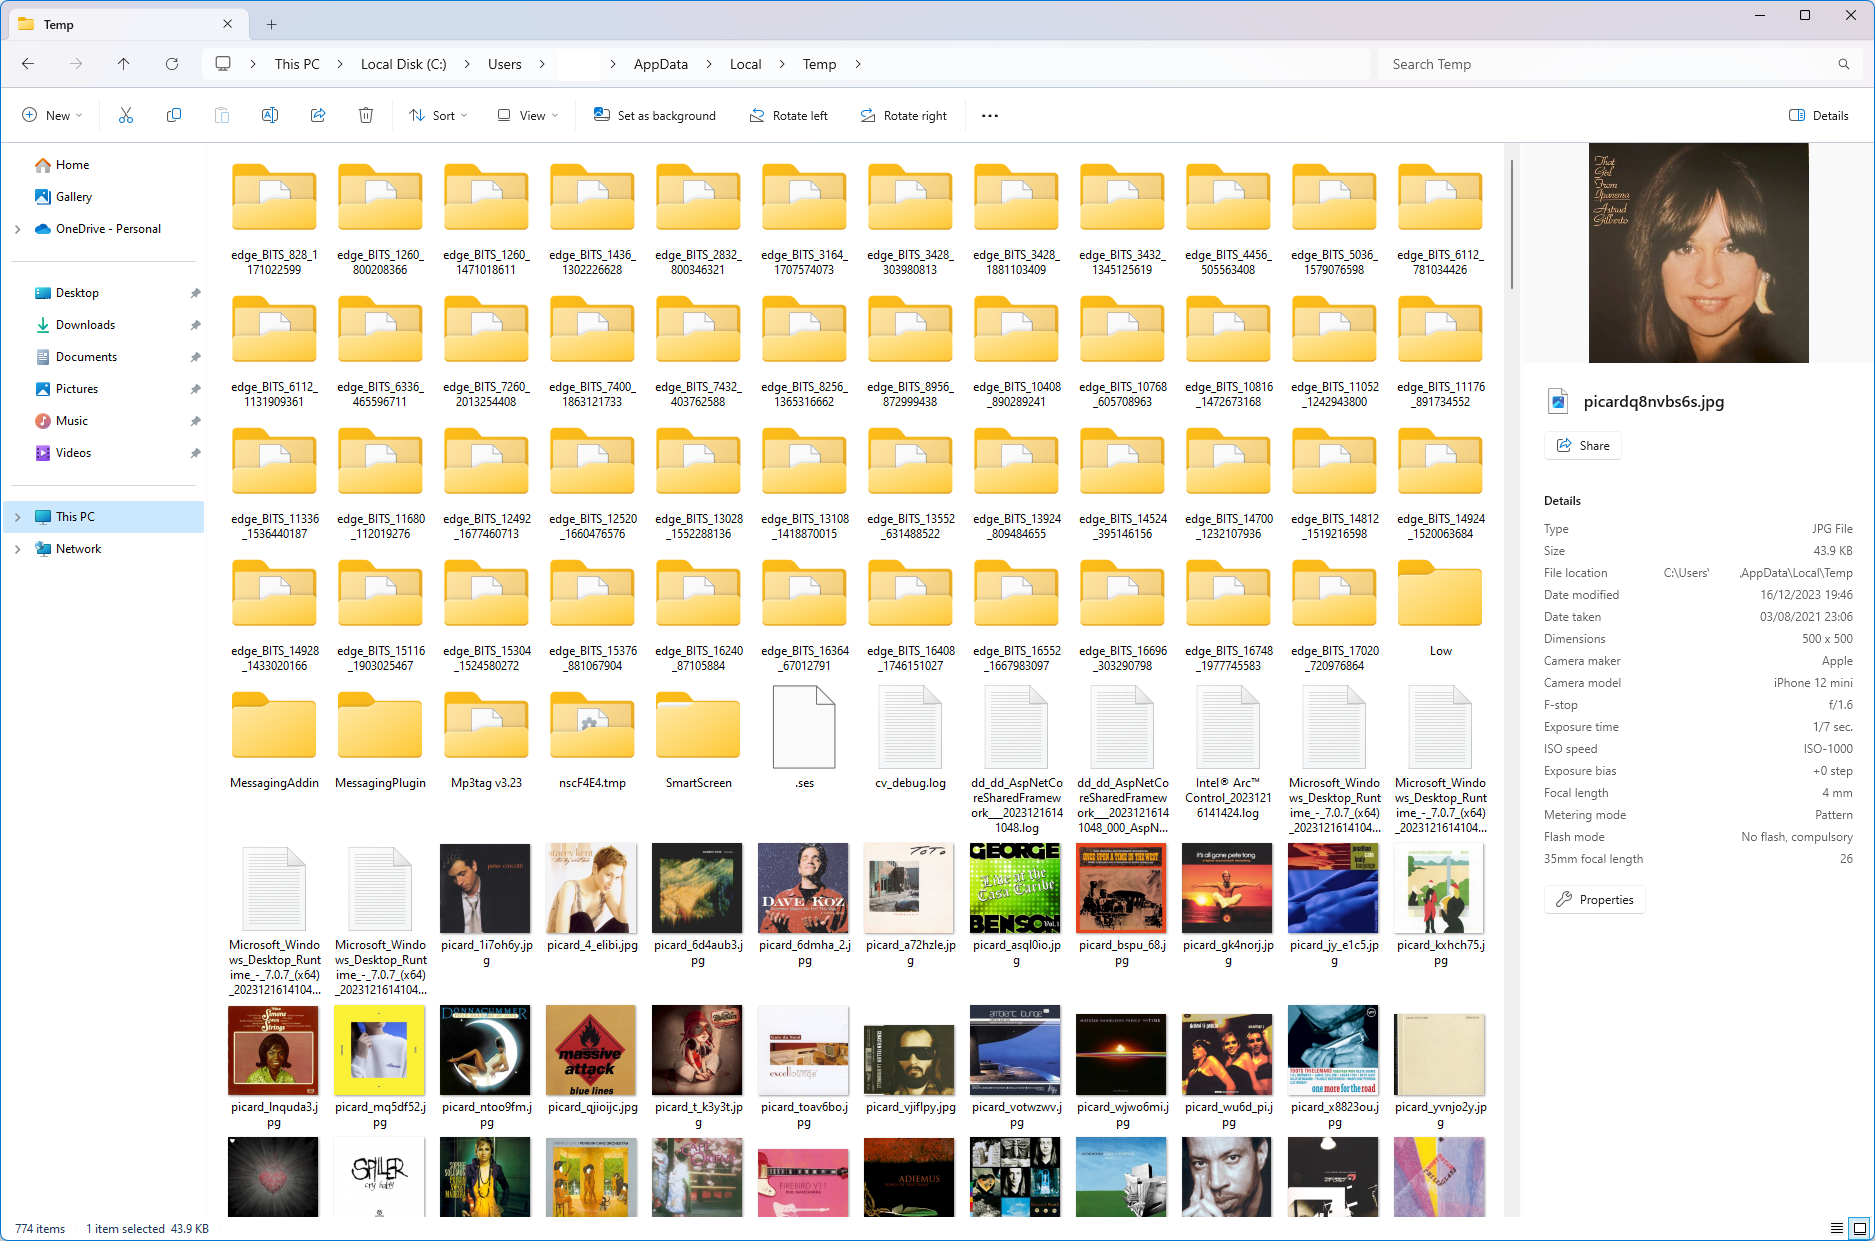Screen dimensions: 1875x1241
Task: Expand chevron after Temp in address bar
Action: tap(858, 64)
